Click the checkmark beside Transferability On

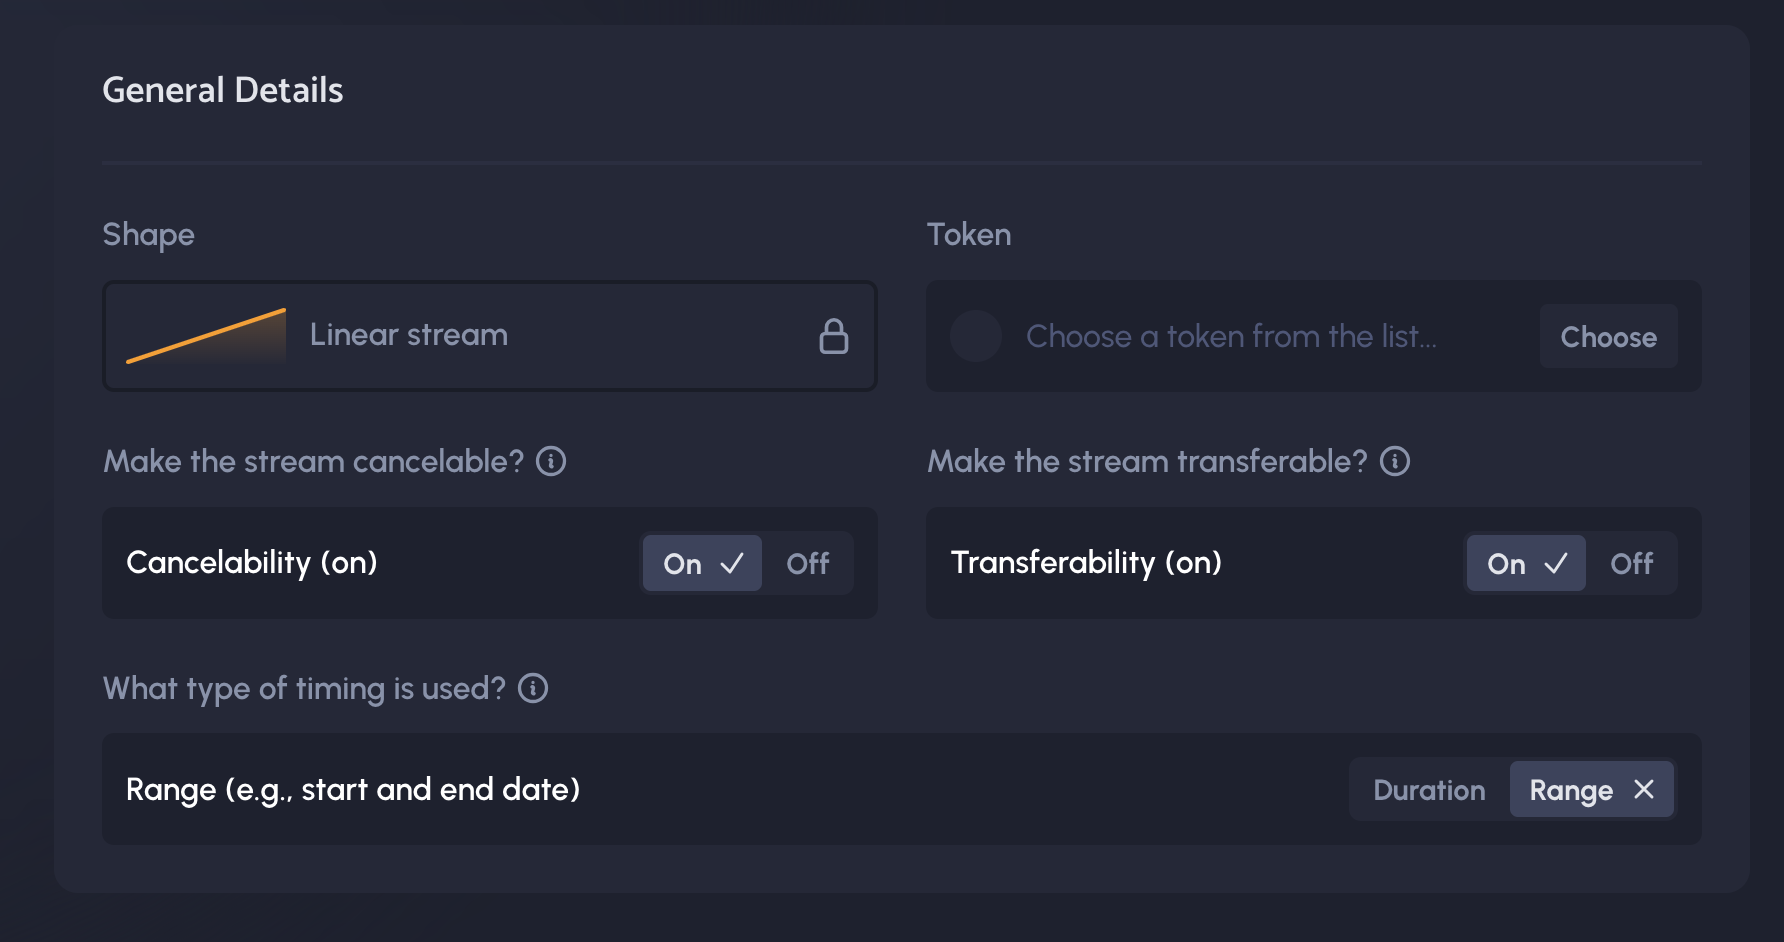[x=1556, y=563]
